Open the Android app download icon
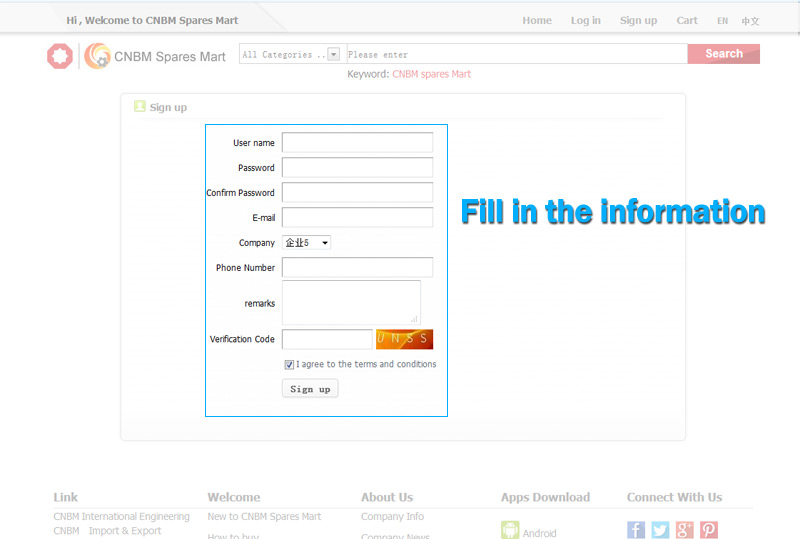Screen dimensions: 800x539 pos(510,530)
